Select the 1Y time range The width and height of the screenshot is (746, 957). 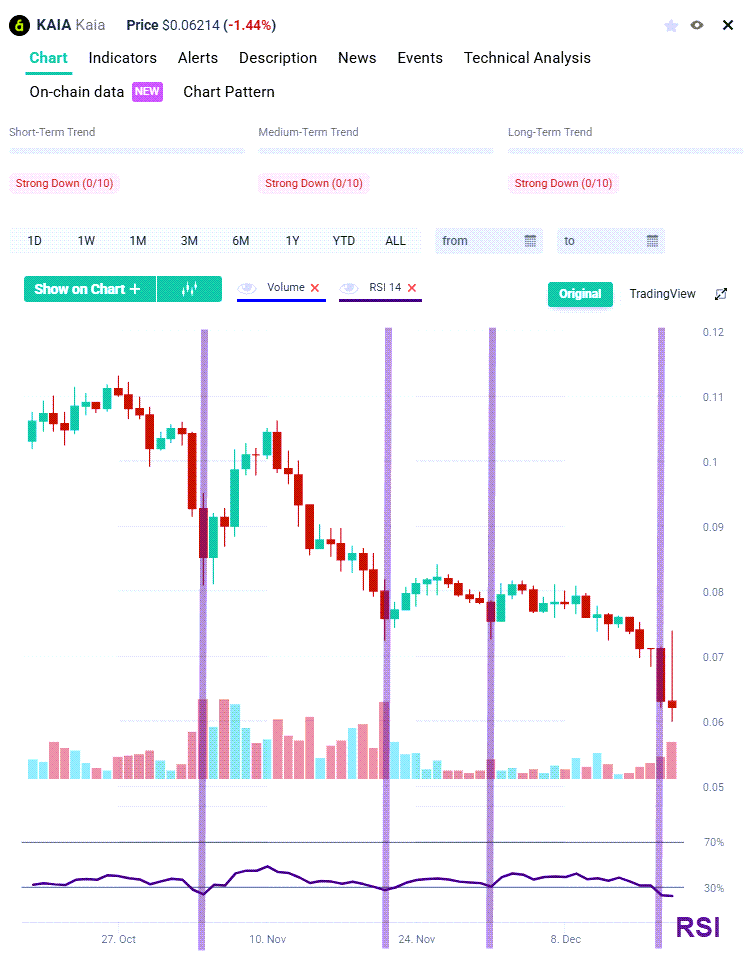[x=292, y=240]
